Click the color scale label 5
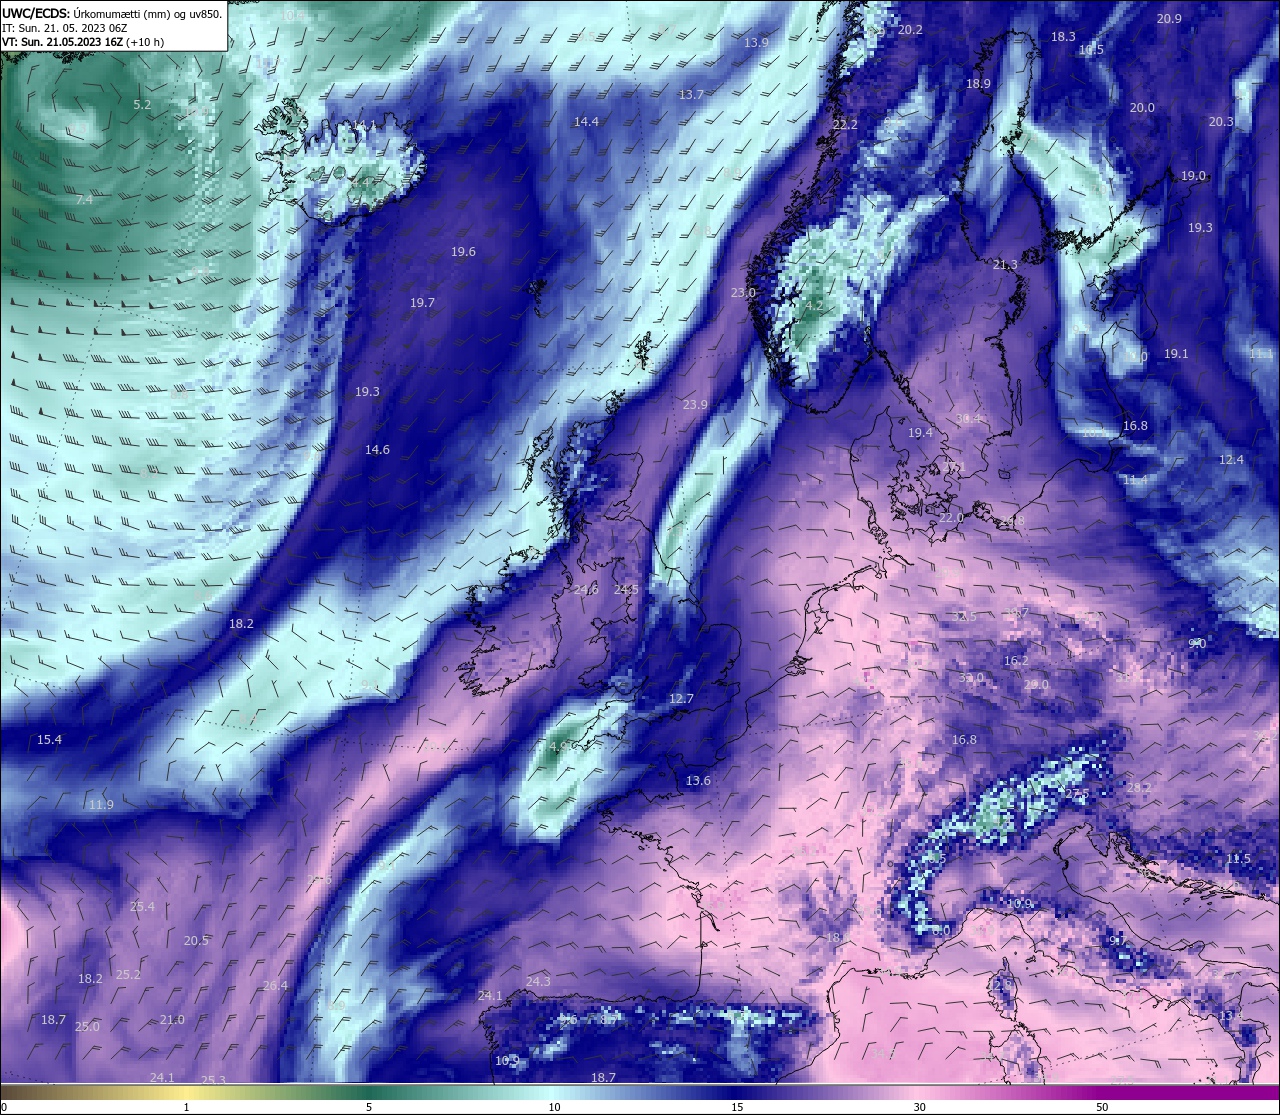This screenshot has height=1115, width=1280. 369,1107
